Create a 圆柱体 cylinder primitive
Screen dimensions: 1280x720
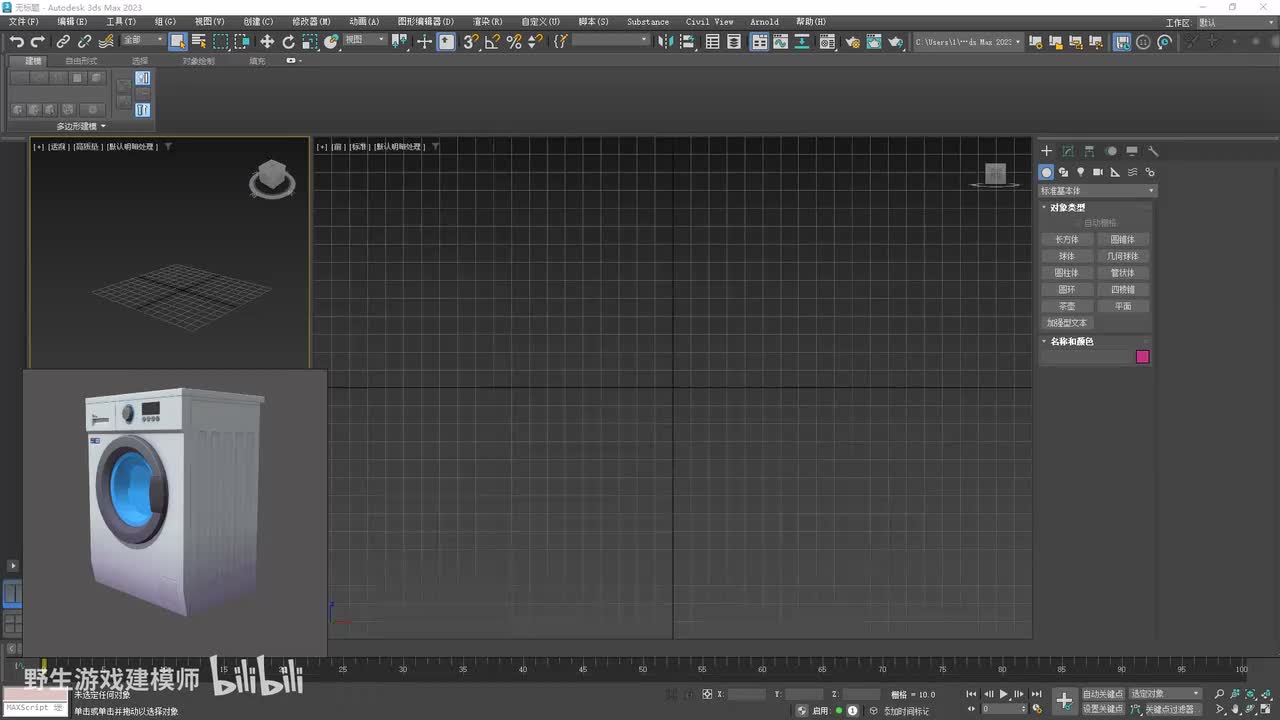(1067, 273)
